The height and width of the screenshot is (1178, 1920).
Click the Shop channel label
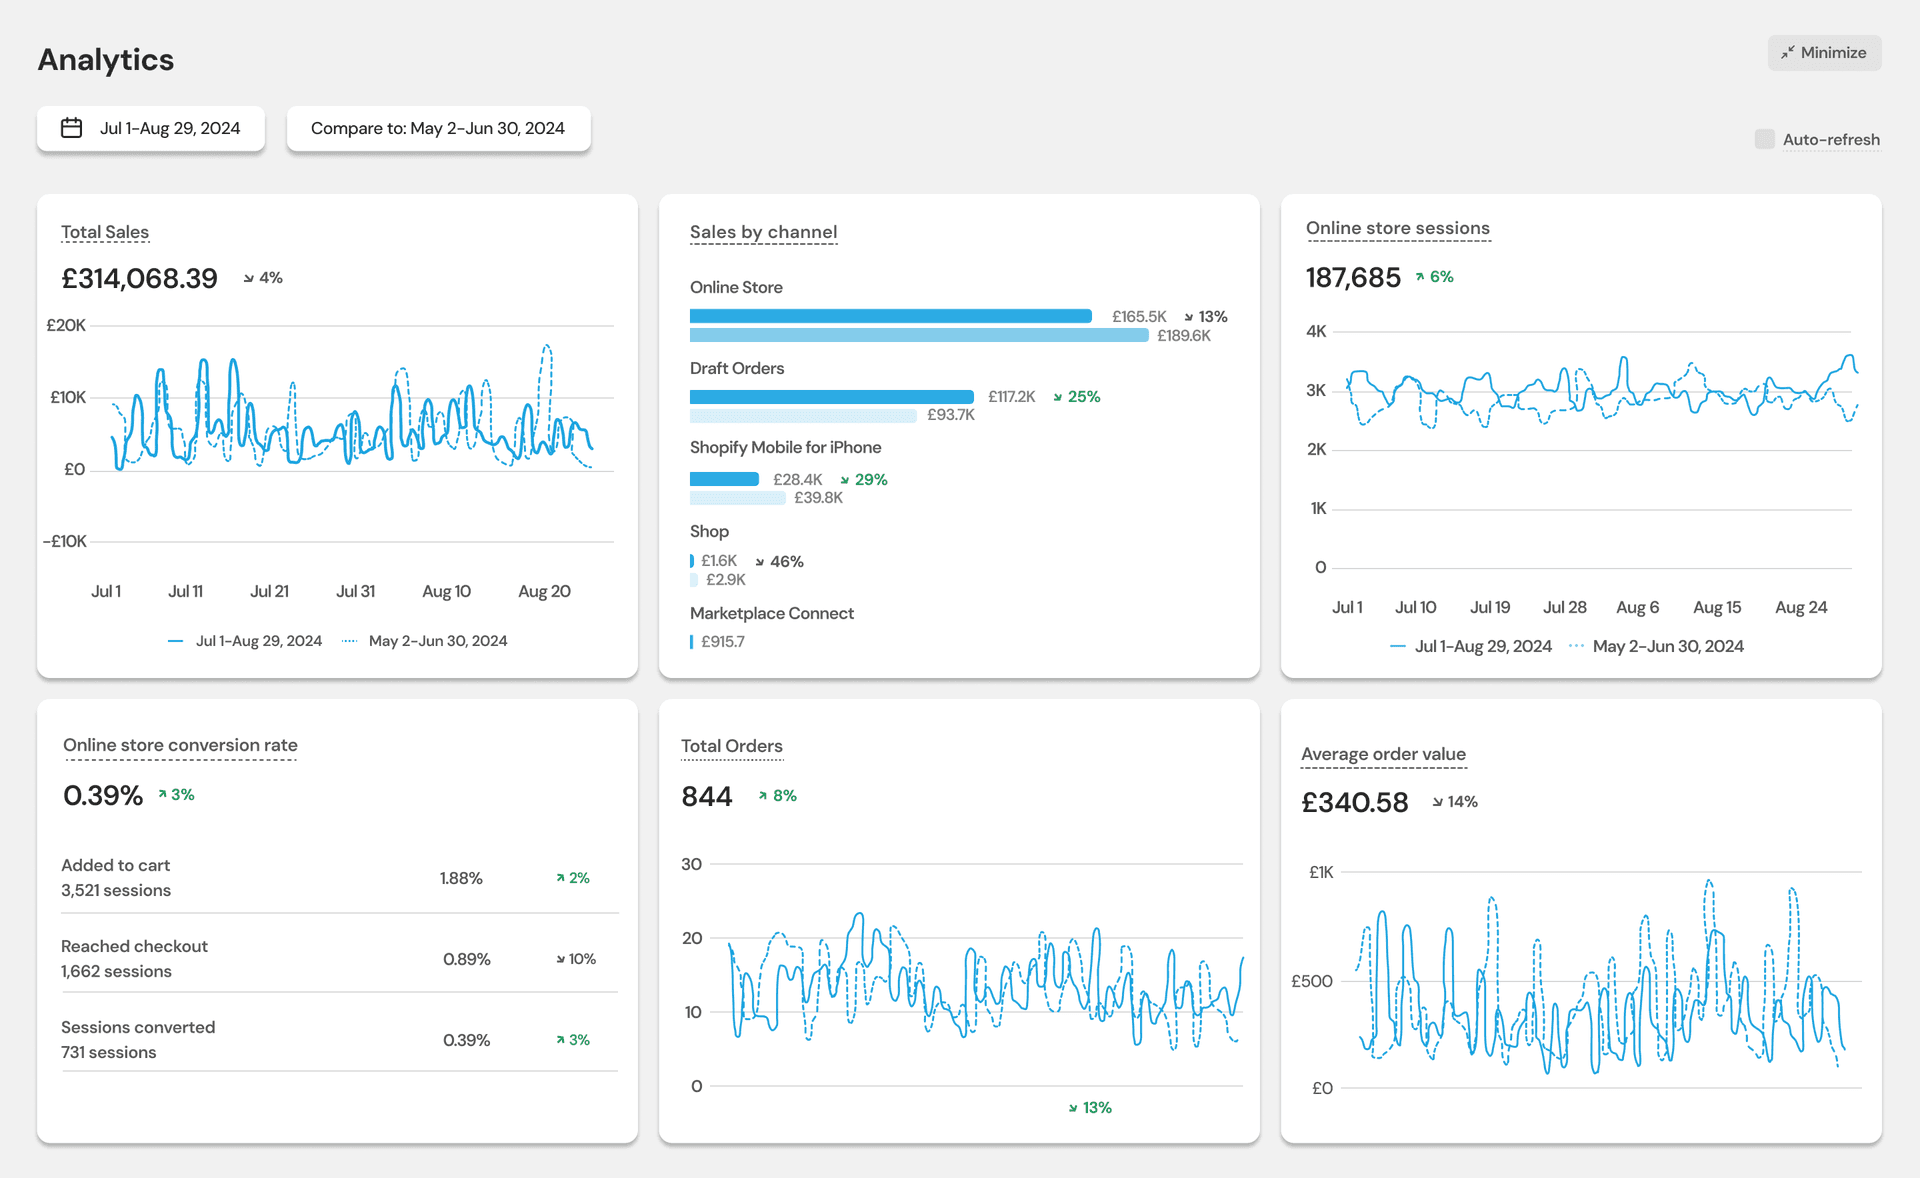pos(709,531)
